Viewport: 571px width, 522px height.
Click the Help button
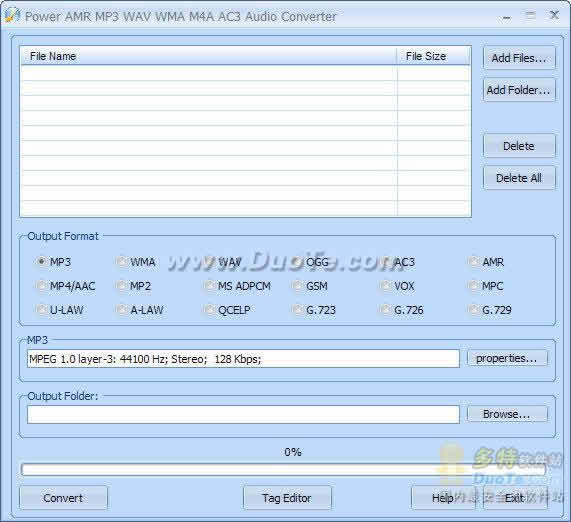pos(443,498)
